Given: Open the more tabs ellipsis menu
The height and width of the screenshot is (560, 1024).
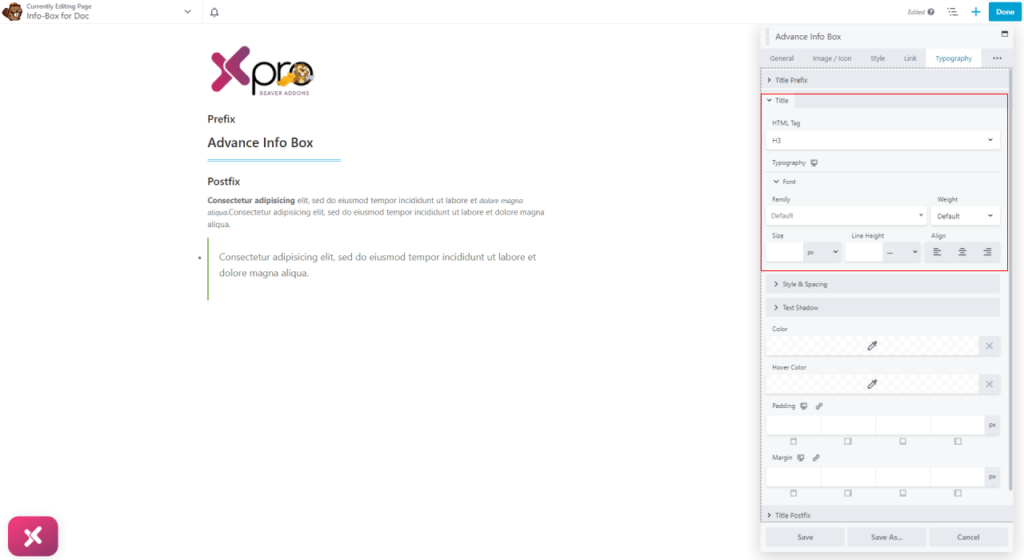Looking at the screenshot, I should 997,58.
